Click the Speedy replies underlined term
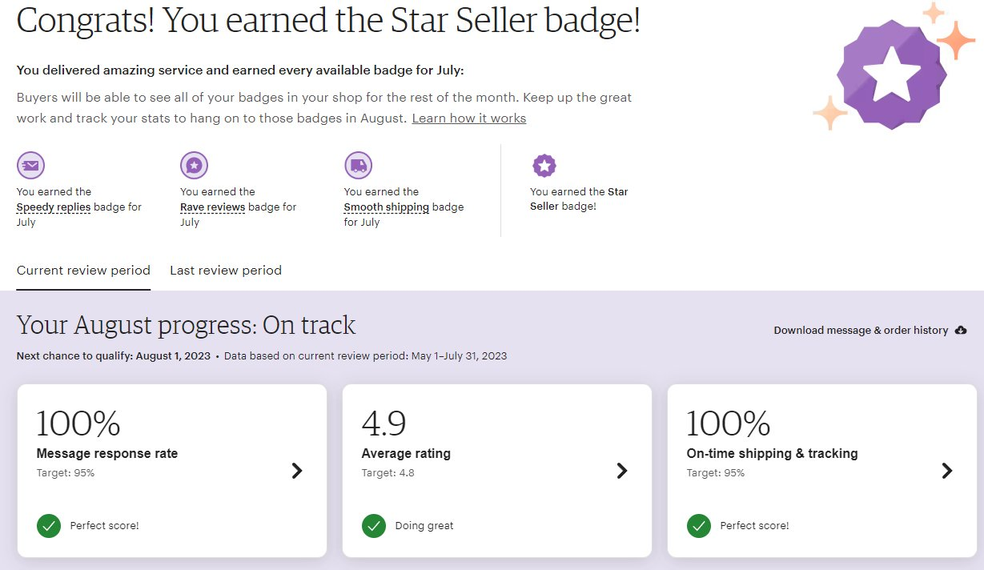The width and height of the screenshot is (984, 570). 53,207
